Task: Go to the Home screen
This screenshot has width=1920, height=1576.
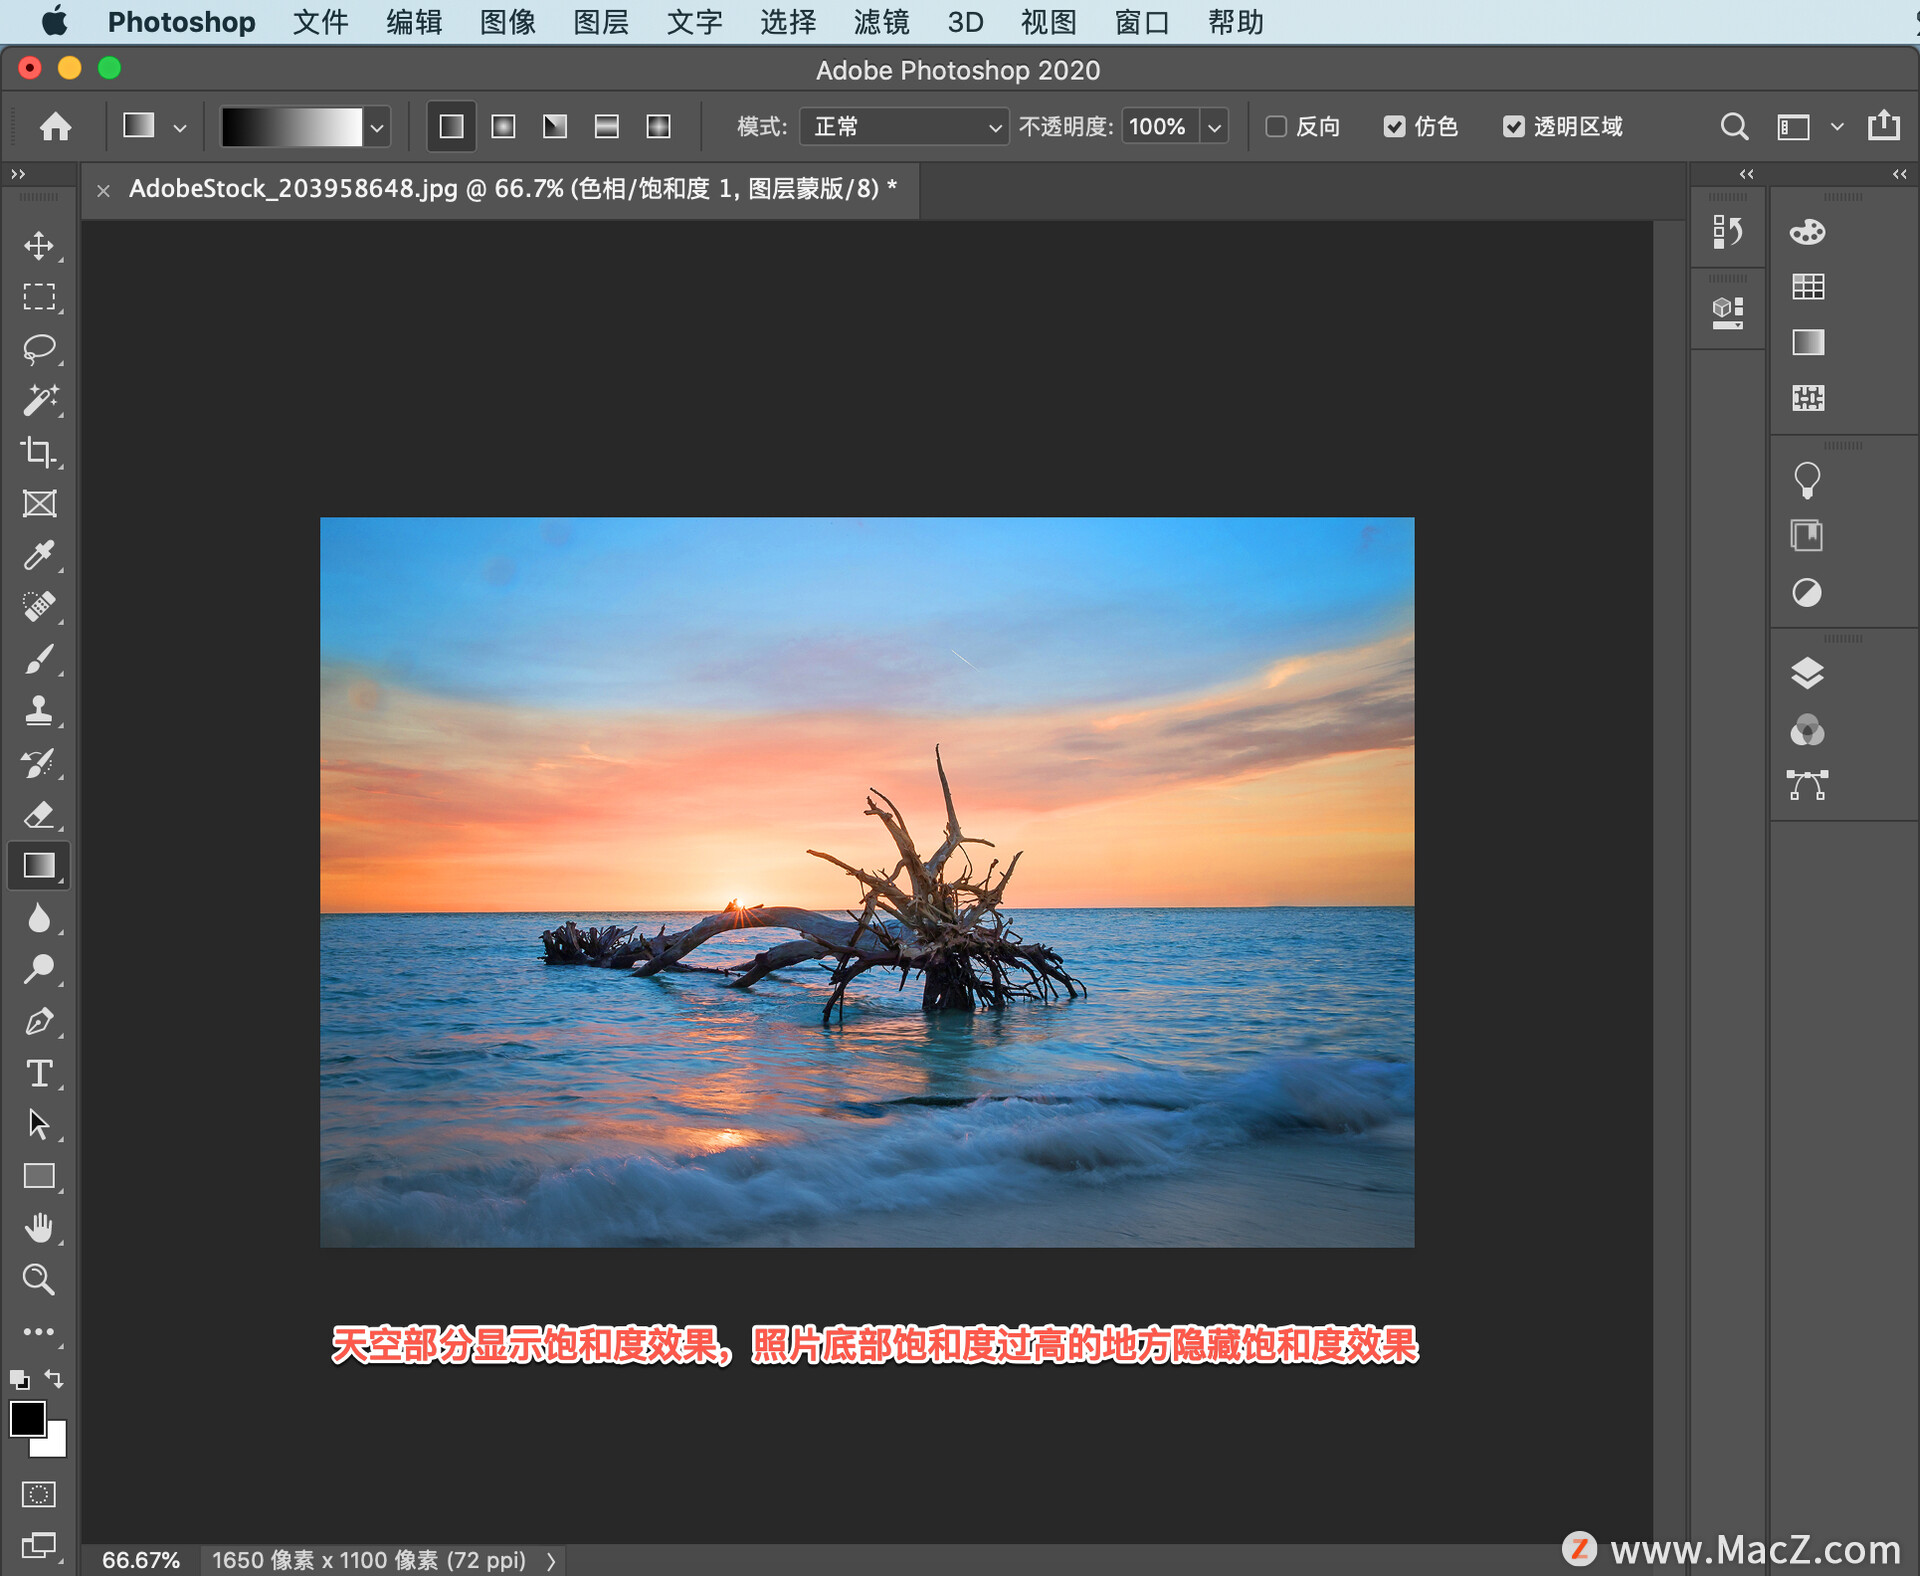Action: tap(56, 126)
